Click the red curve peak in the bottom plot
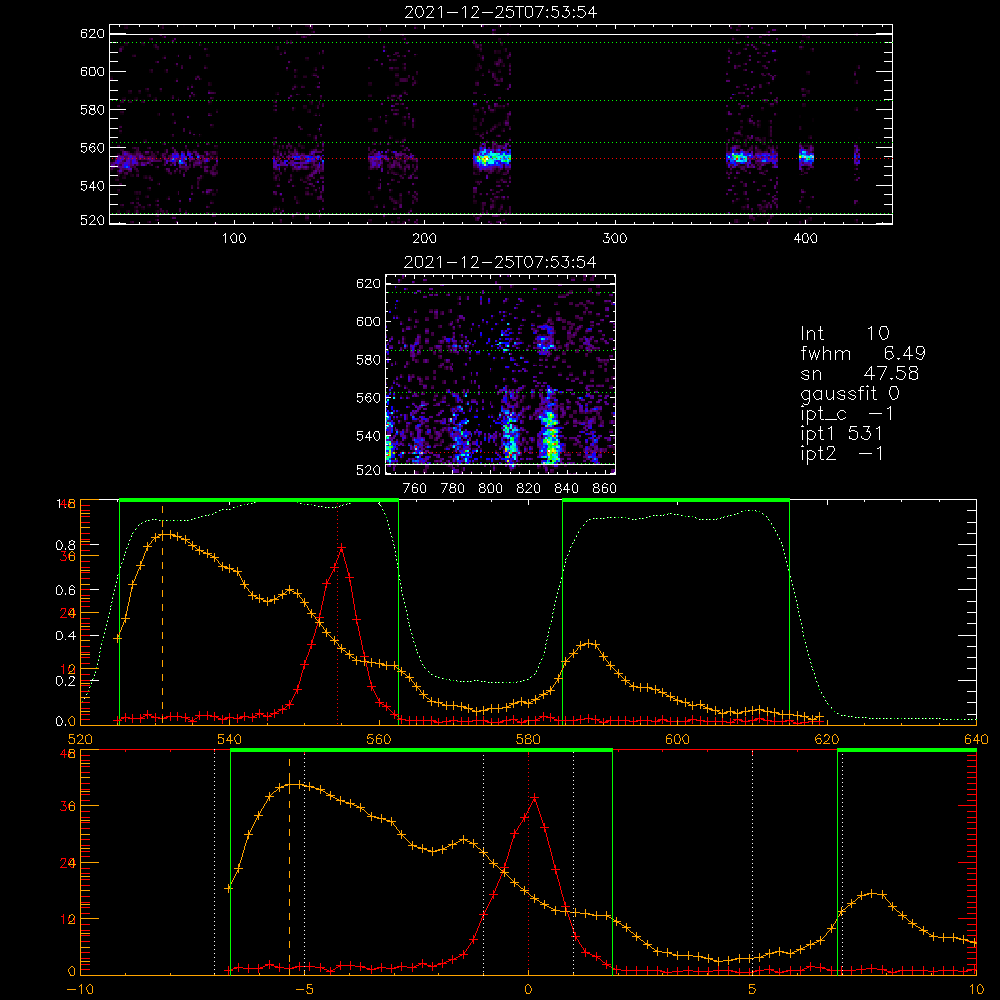This screenshot has width=1000, height=1000. pos(534,797)
